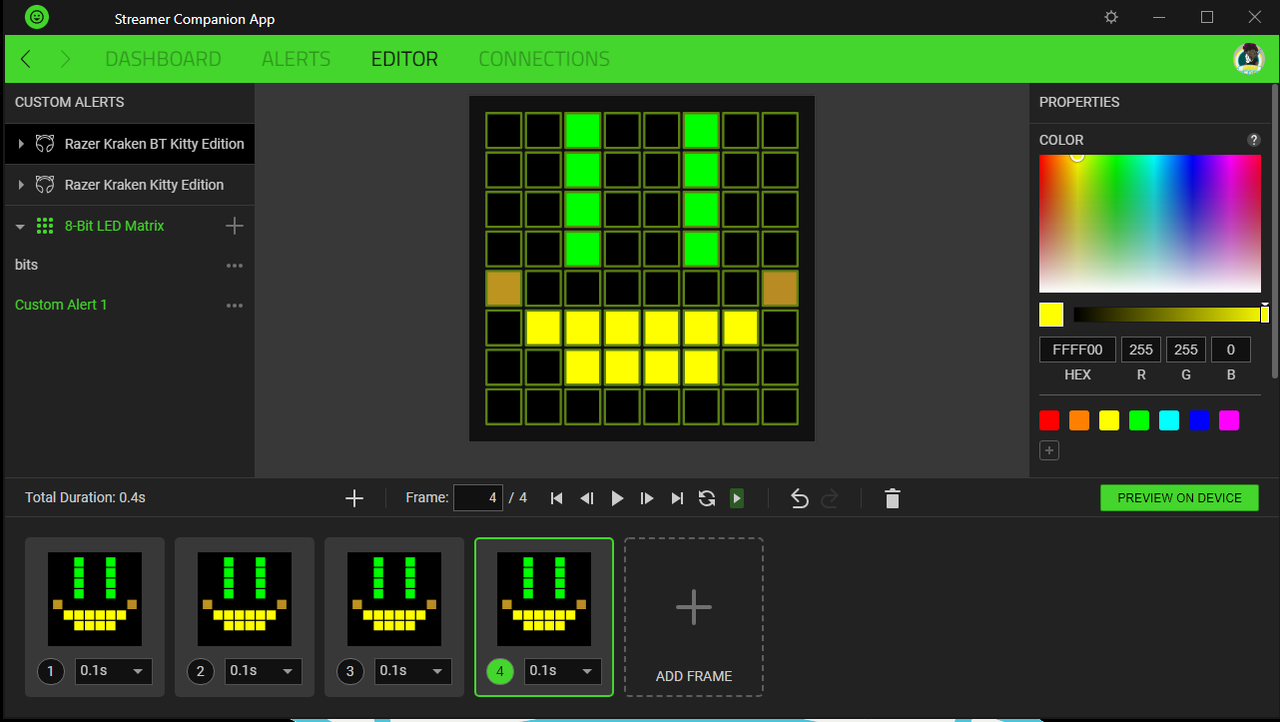Jump to the last frame
The width and height of the screenshot is (1280, 722).
677,498
